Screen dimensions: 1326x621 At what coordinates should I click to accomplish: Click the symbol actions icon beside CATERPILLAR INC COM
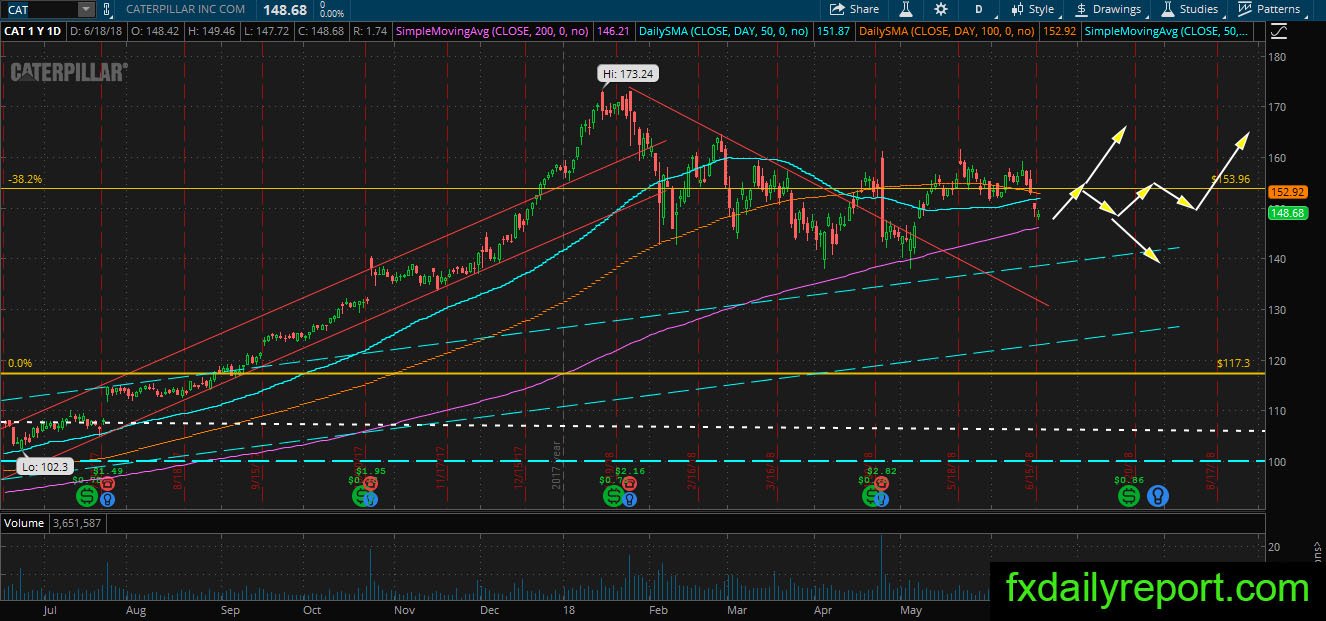pyautogui.click(x=109, y=9)
